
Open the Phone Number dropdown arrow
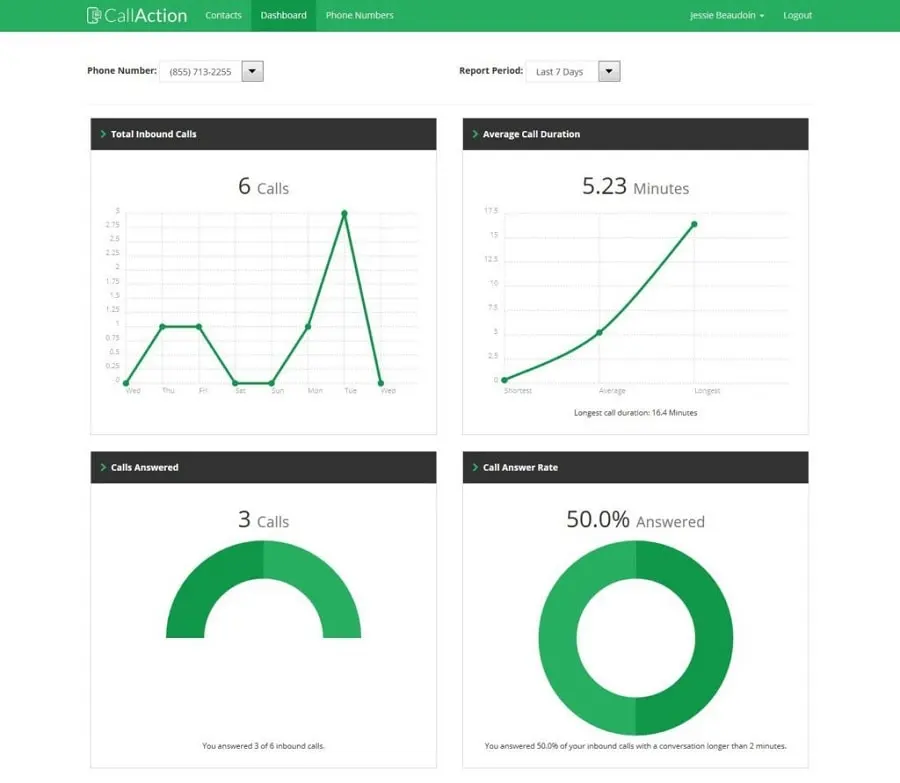pyautogui.click(x=253, y=71)
